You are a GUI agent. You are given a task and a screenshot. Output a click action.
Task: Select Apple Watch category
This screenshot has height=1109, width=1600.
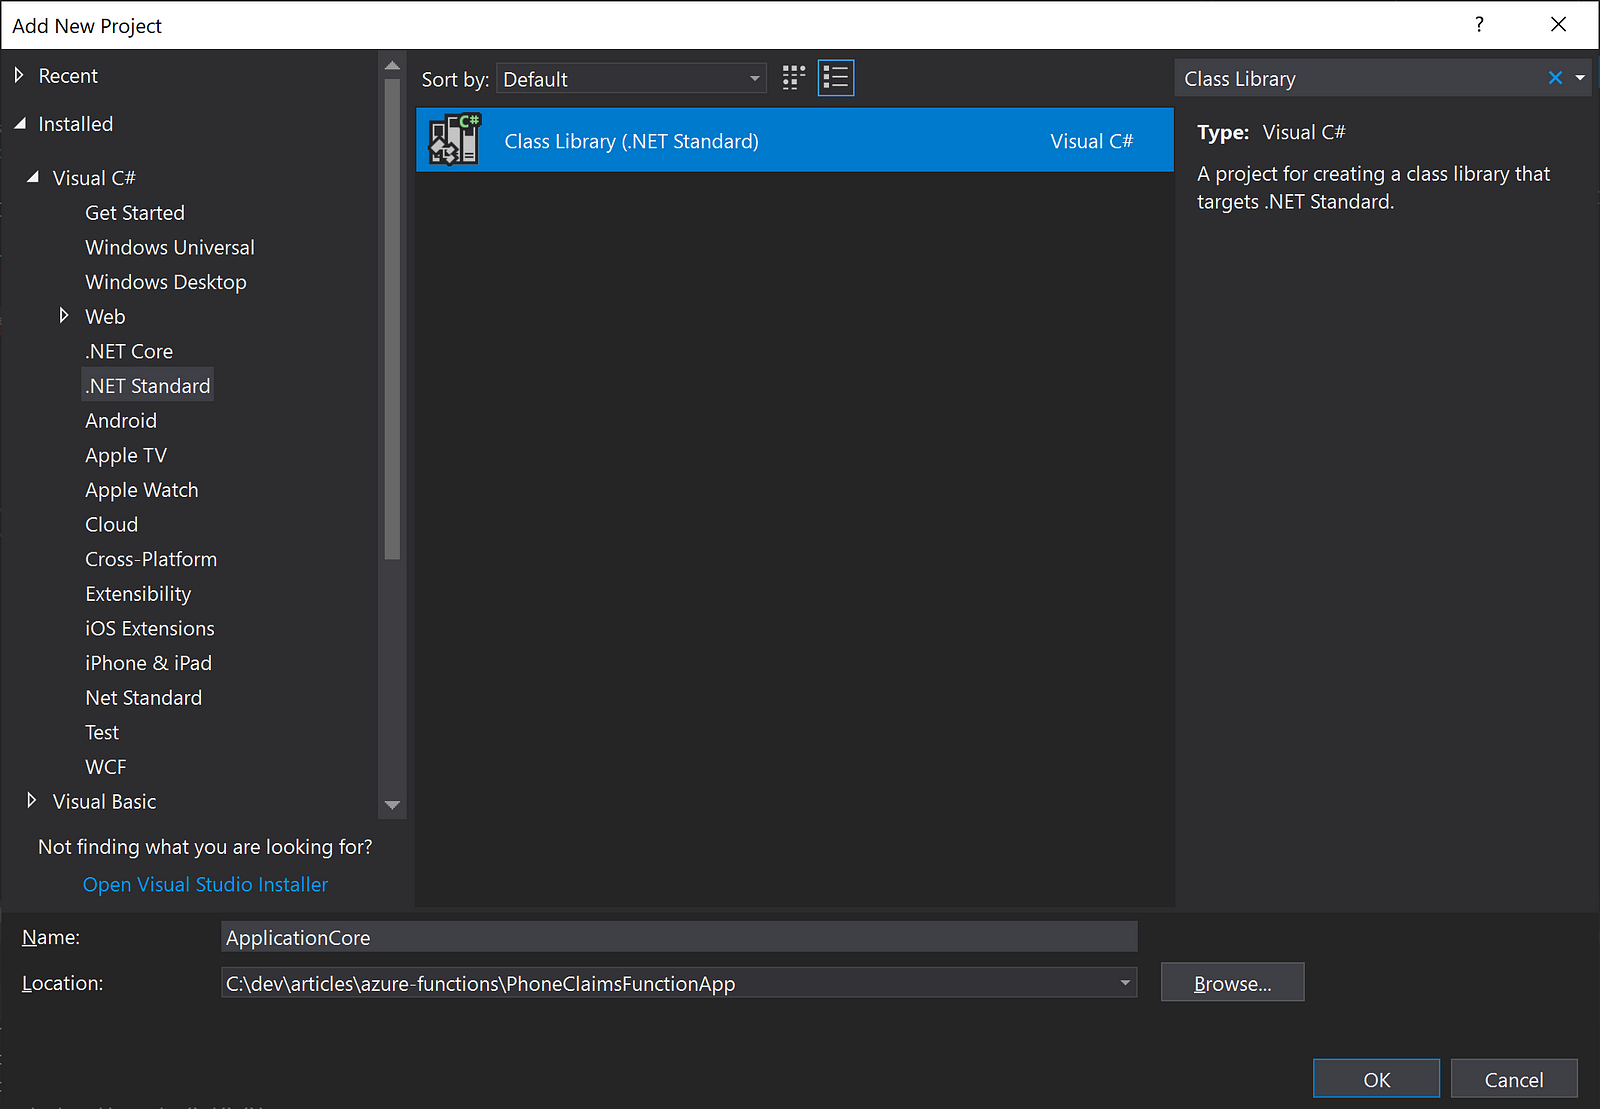coord(142,490)
